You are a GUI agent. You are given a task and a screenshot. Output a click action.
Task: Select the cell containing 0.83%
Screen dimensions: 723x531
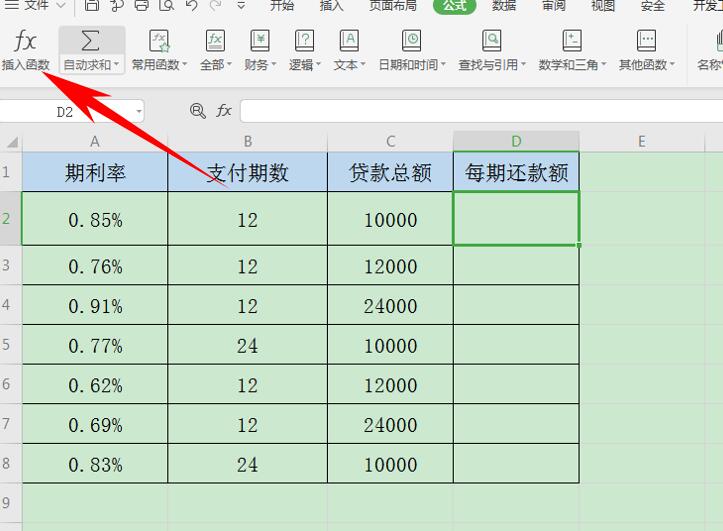click(95, 464)
